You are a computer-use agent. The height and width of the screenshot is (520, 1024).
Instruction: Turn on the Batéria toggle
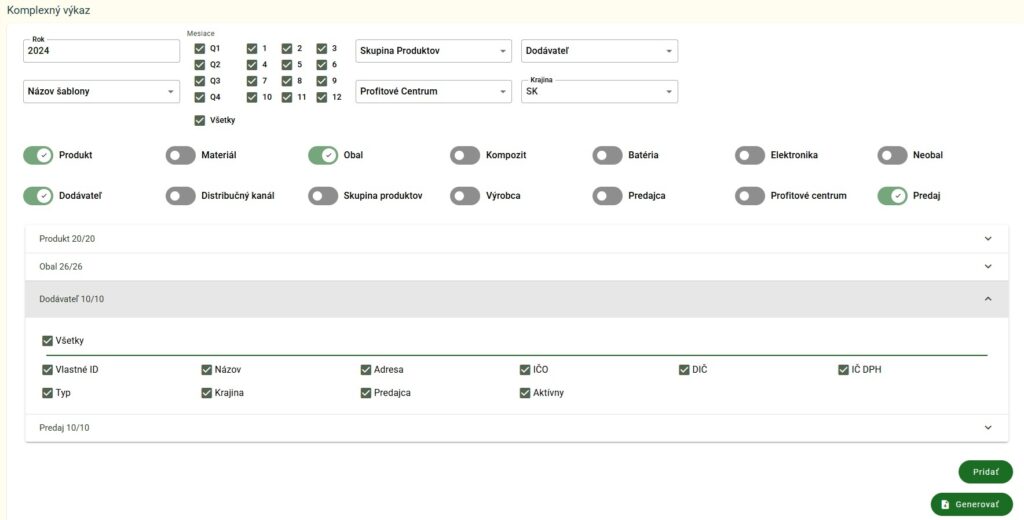coord(607,156)
